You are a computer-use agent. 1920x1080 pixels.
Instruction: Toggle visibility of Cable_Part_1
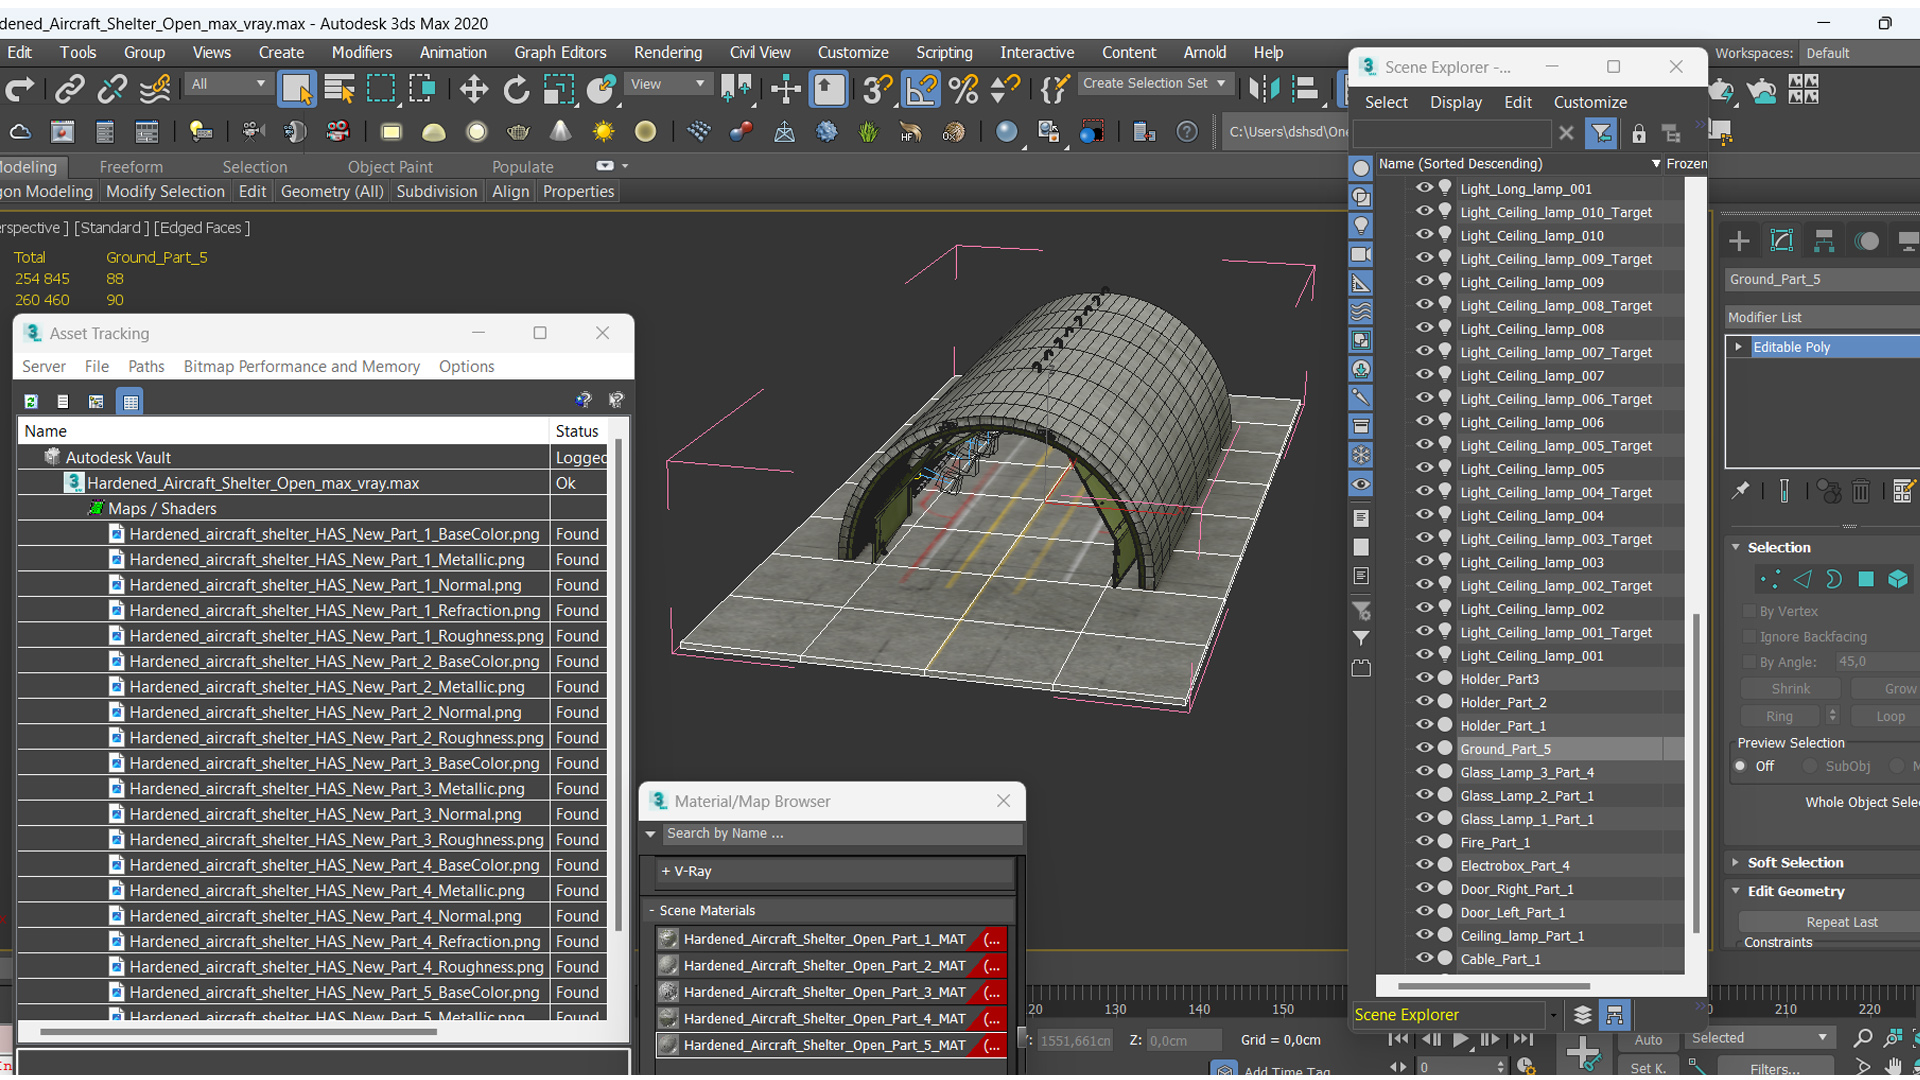tap(1424, 958)
